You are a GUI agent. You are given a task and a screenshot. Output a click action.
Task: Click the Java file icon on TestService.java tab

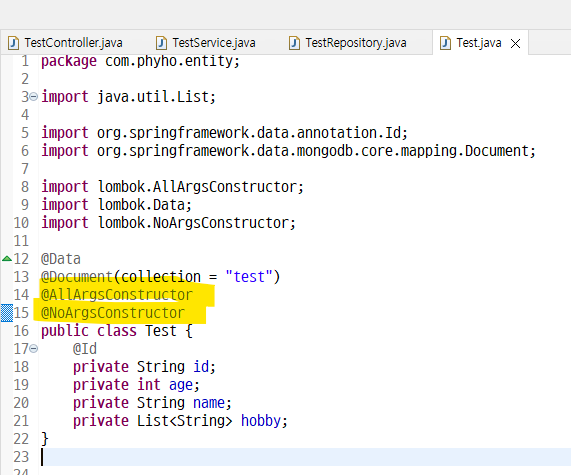[x=161, y=43]
